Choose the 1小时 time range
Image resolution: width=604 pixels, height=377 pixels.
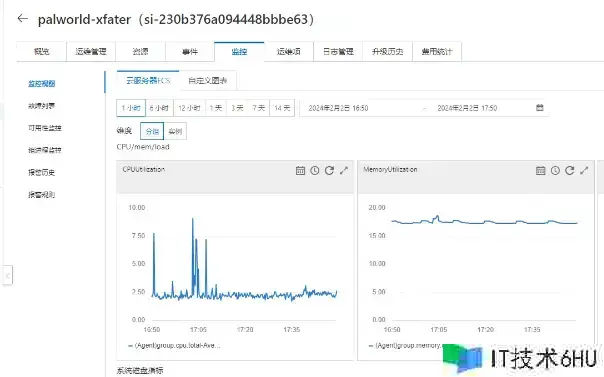pos(131,108)
